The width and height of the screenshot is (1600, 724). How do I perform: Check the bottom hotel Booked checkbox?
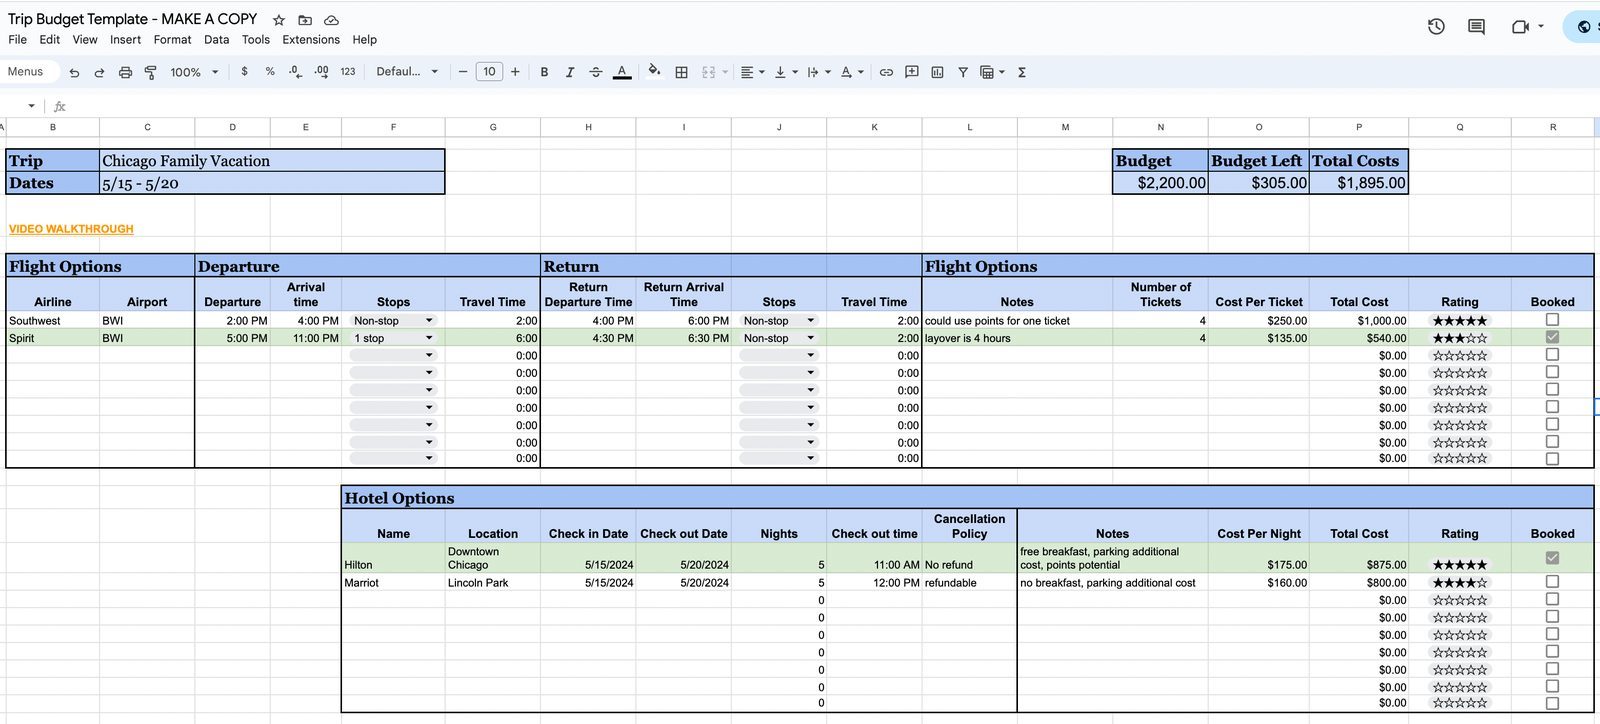pos(1552,703)
